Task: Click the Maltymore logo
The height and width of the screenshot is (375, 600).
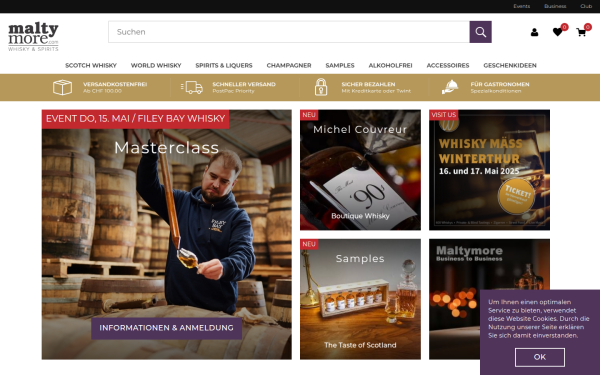Action: [33, 36]
